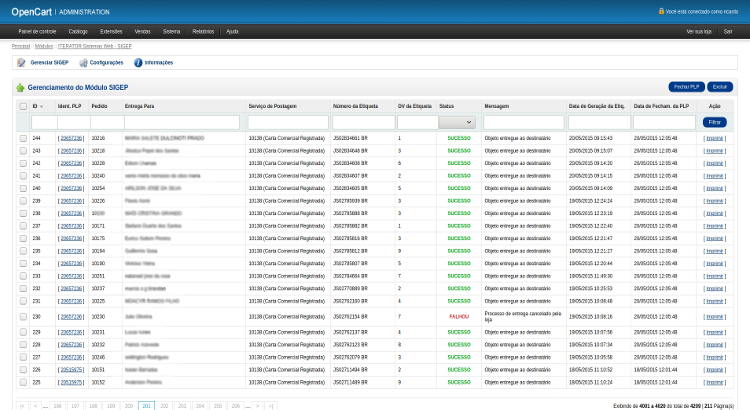Open the Painel de controle menu
The height and width of the screenshot is (410, 750).
[37, 32]
